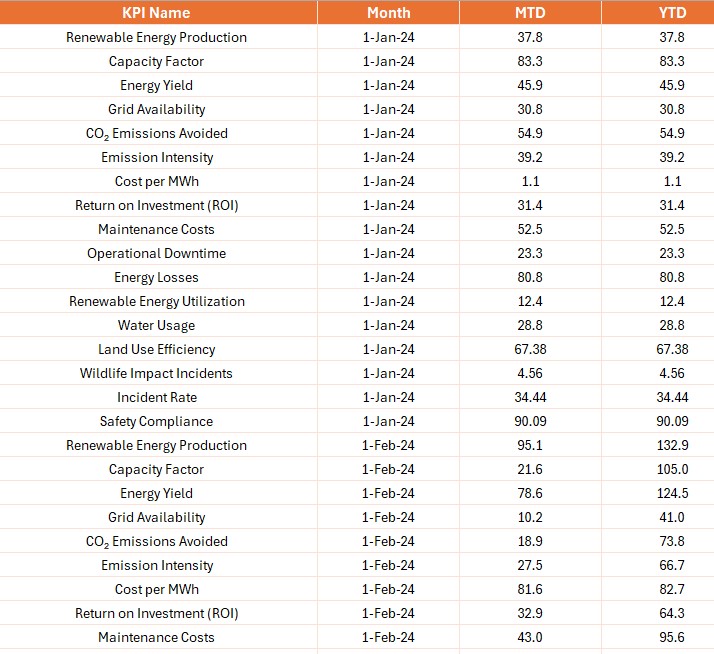This screenshot has width=714, height=654.
Task: Select the MTD cell showing 23.3
Action: pos(530,253)
